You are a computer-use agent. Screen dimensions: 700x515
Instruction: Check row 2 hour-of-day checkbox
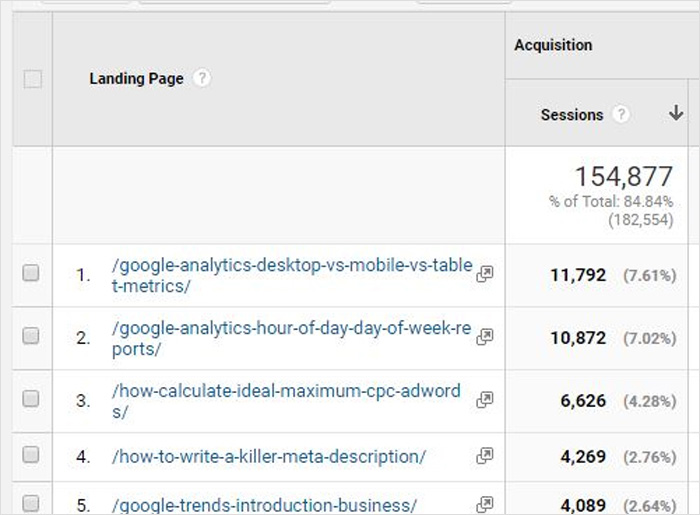(x=31, y=336)
